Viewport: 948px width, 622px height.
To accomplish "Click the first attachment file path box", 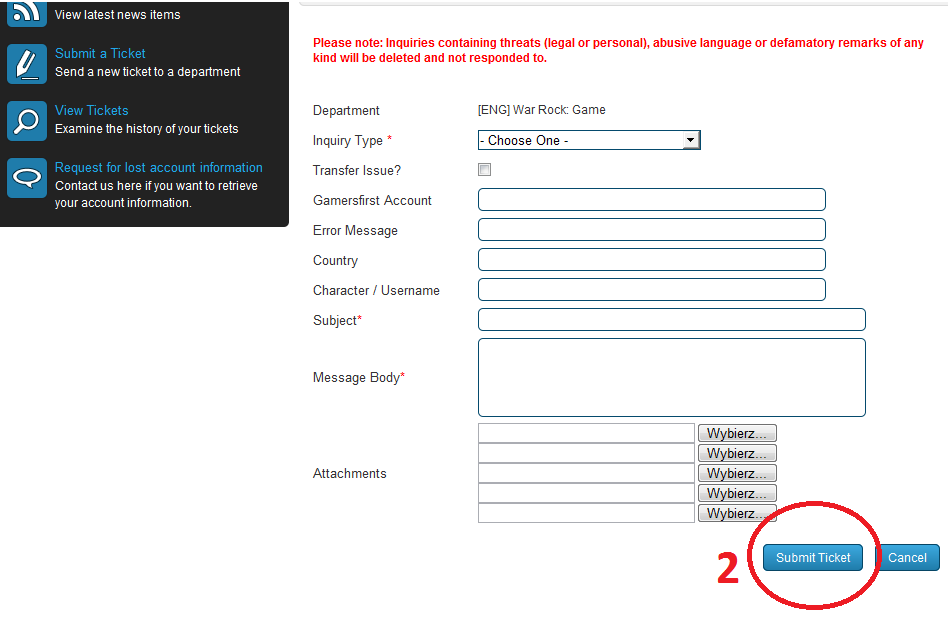I will (x=586, y=433).
